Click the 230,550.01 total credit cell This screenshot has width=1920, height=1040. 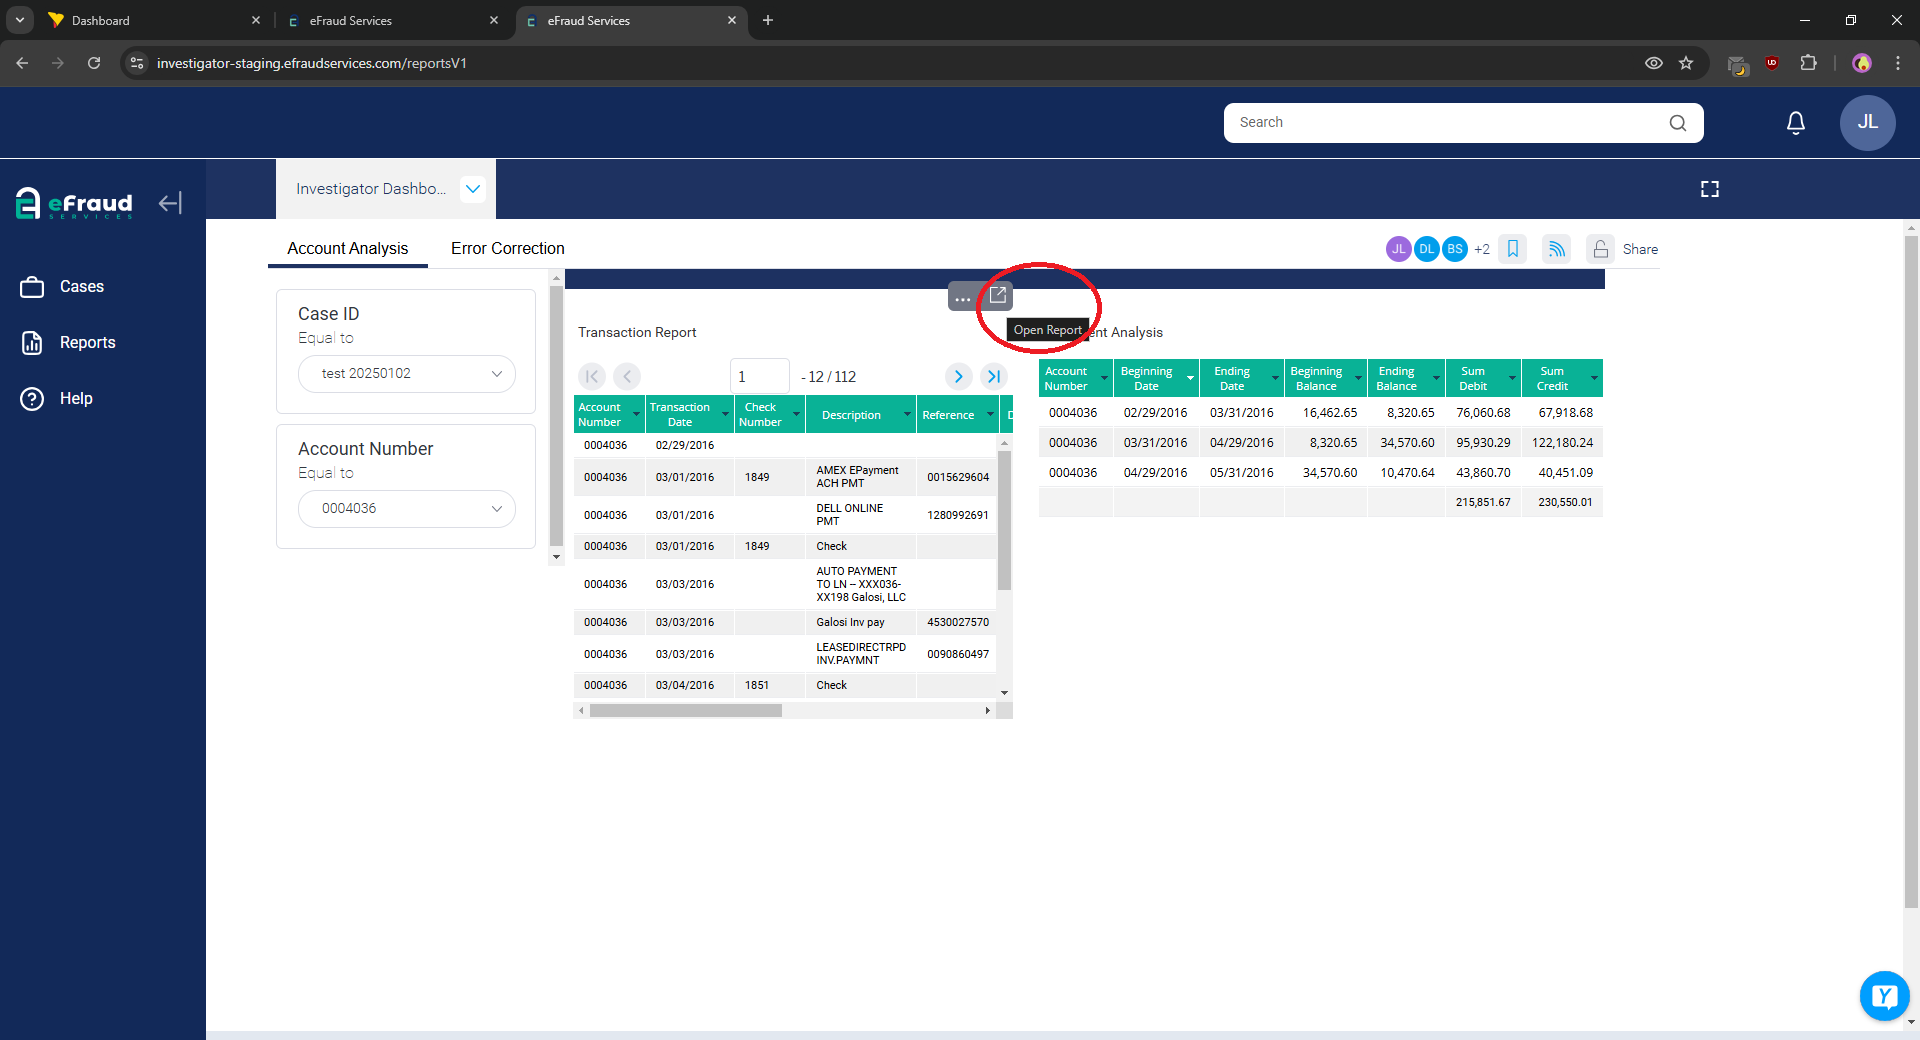[x=1564, y=502]
